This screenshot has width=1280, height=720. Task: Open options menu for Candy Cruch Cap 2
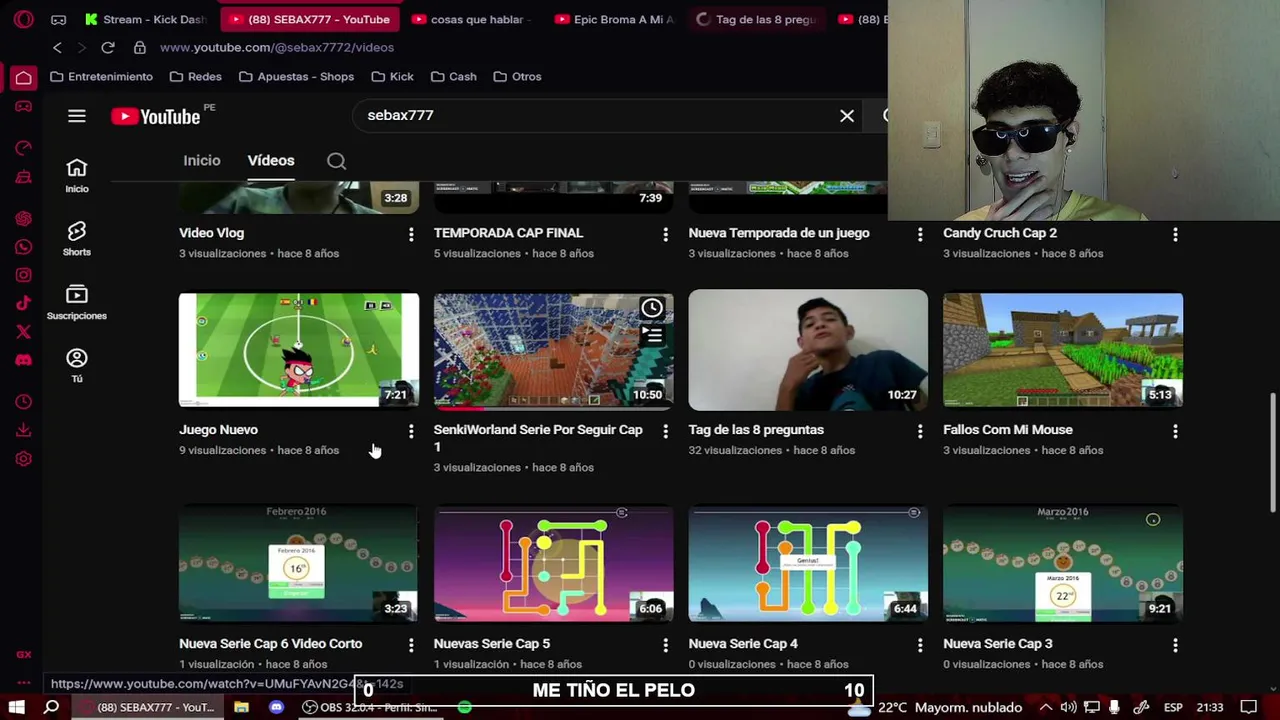pos(1176,234)
